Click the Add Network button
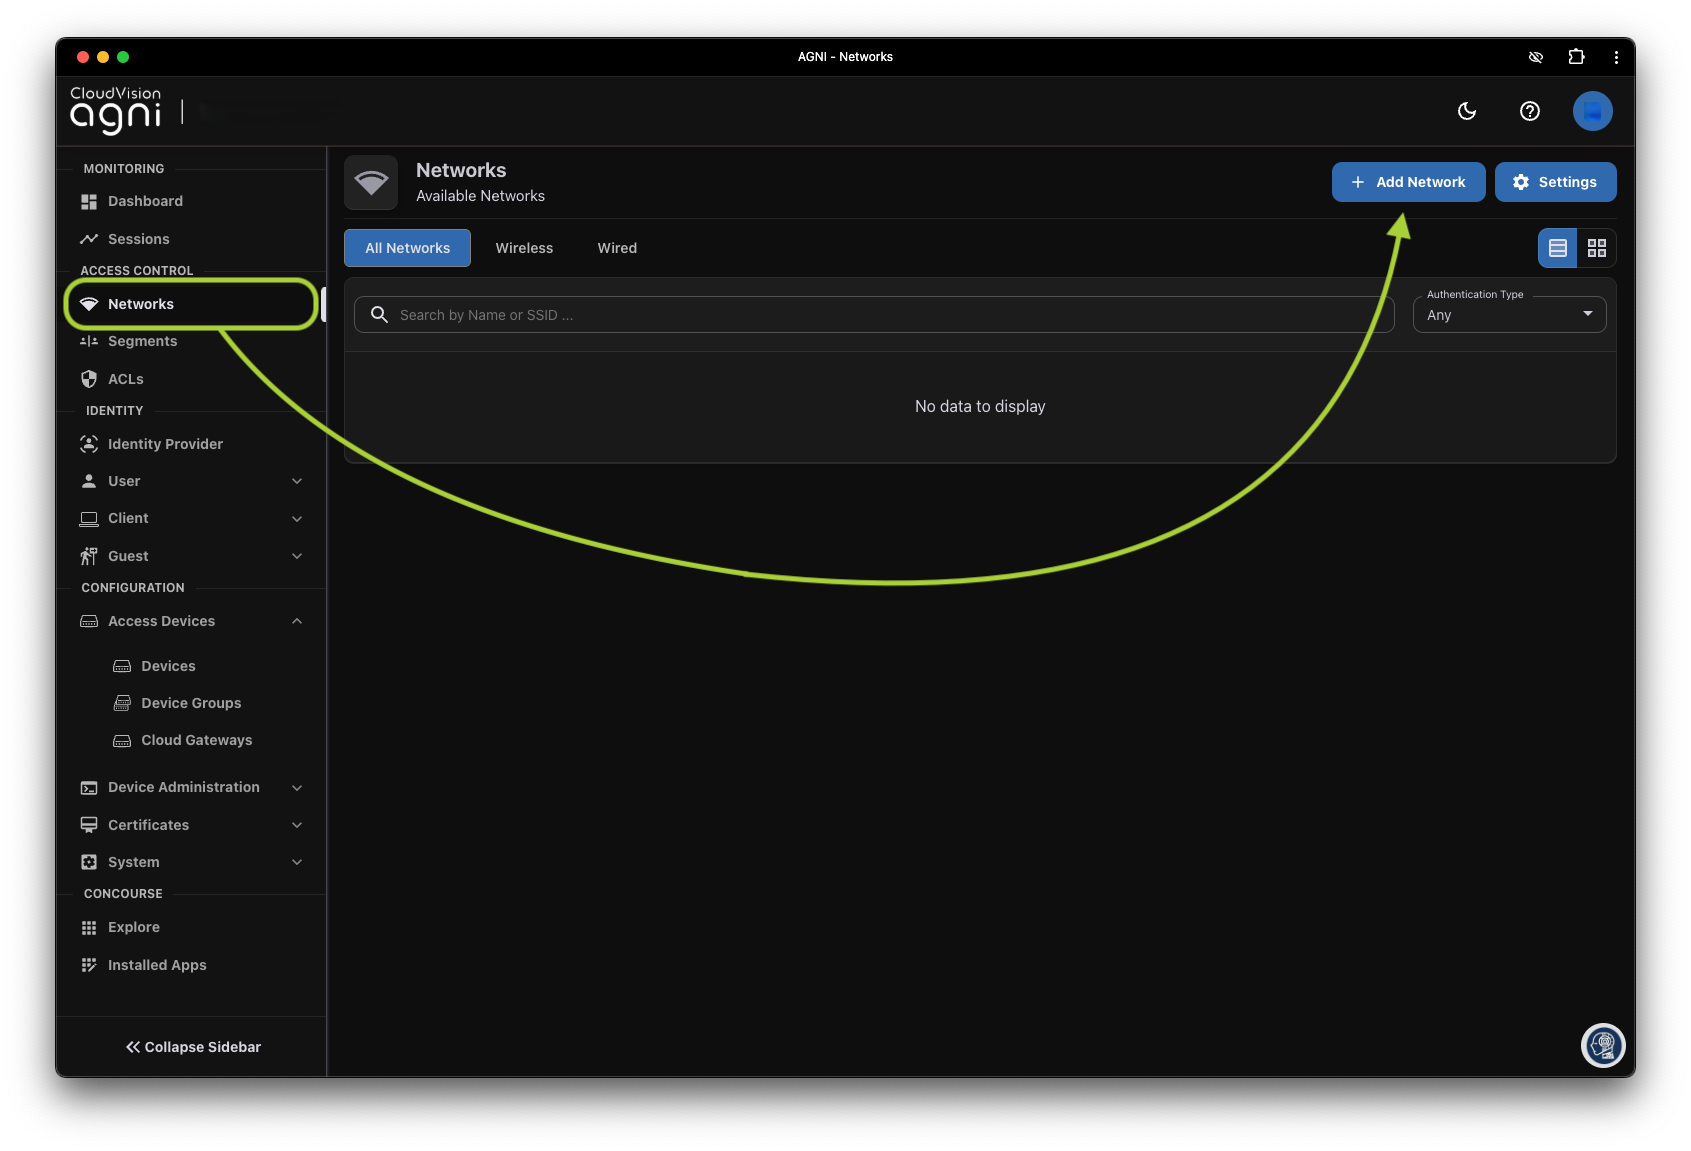 tap(1407, 182)
